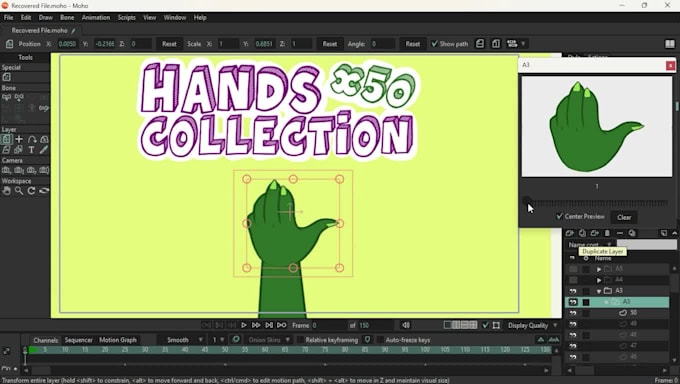Hide the layer 50 visibility eye
Screen dimensions: 680x384
(573, 313)
